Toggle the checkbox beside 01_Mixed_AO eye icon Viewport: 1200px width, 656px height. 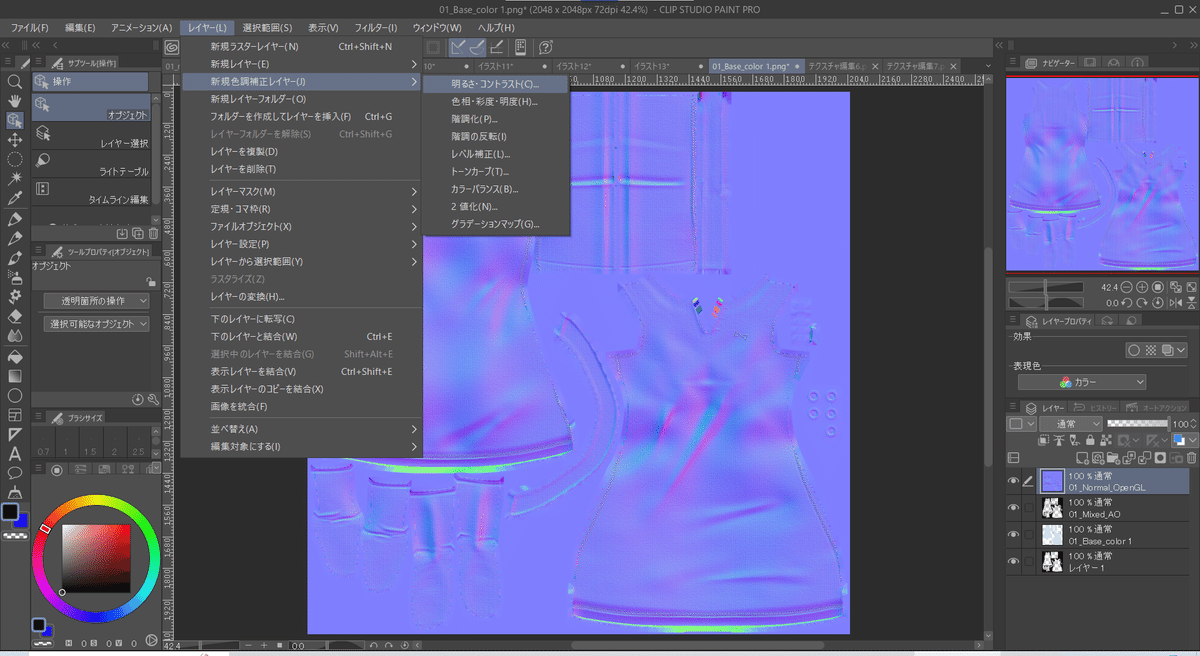(1028, 508)
